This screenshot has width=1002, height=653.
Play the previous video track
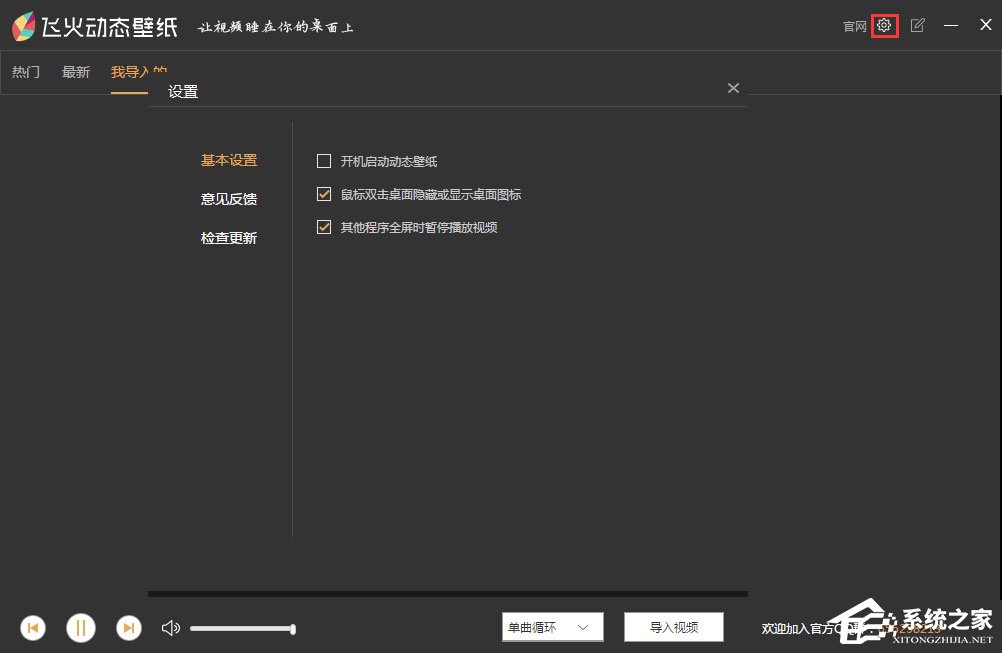(x=33, y=628)
